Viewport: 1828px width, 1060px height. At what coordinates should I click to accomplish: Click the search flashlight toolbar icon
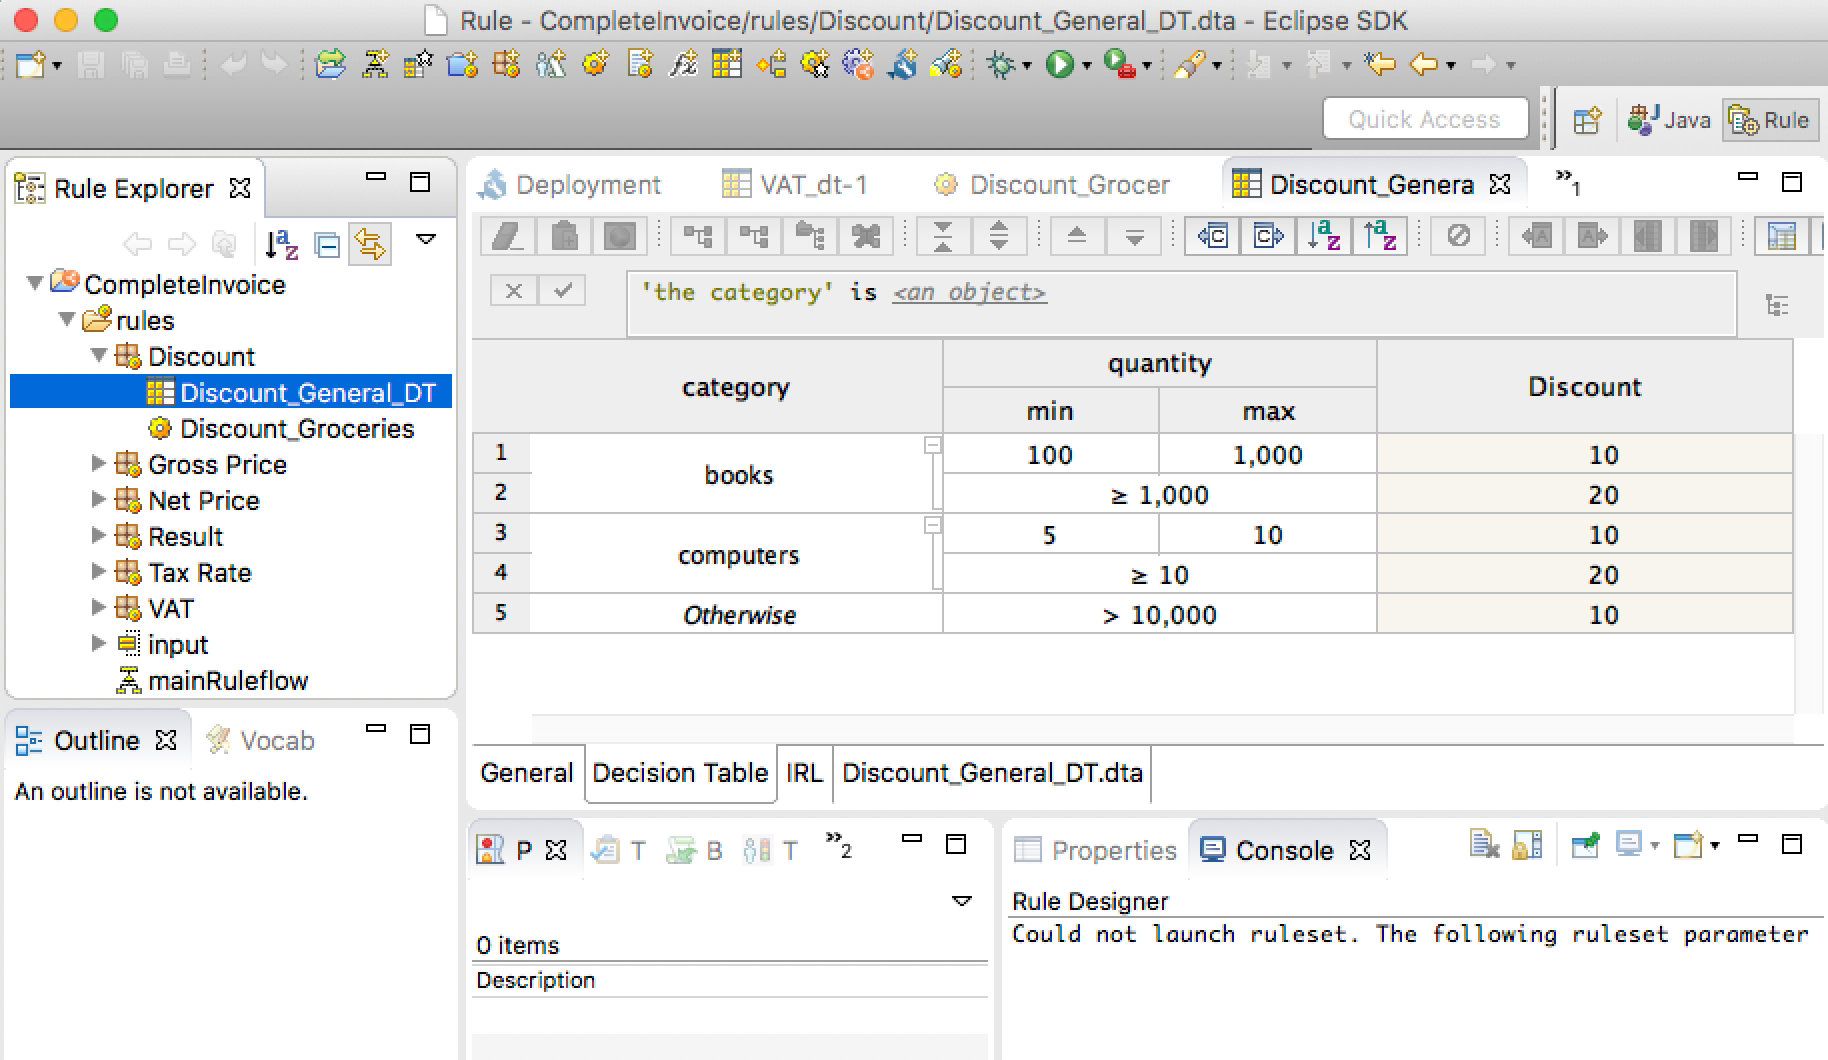1189,65
